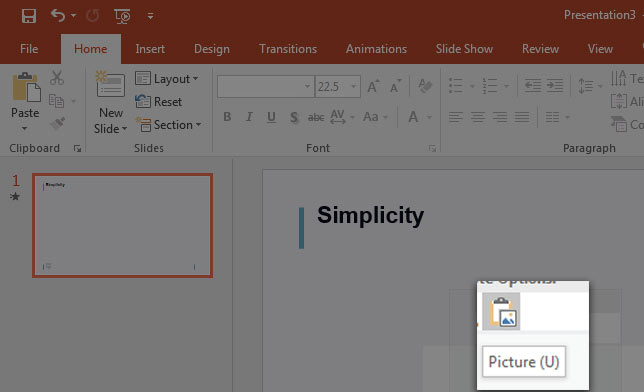Open the Animations tab
Image resolution: width=644 pixels, height=392 pixels.
coord(376,49)
